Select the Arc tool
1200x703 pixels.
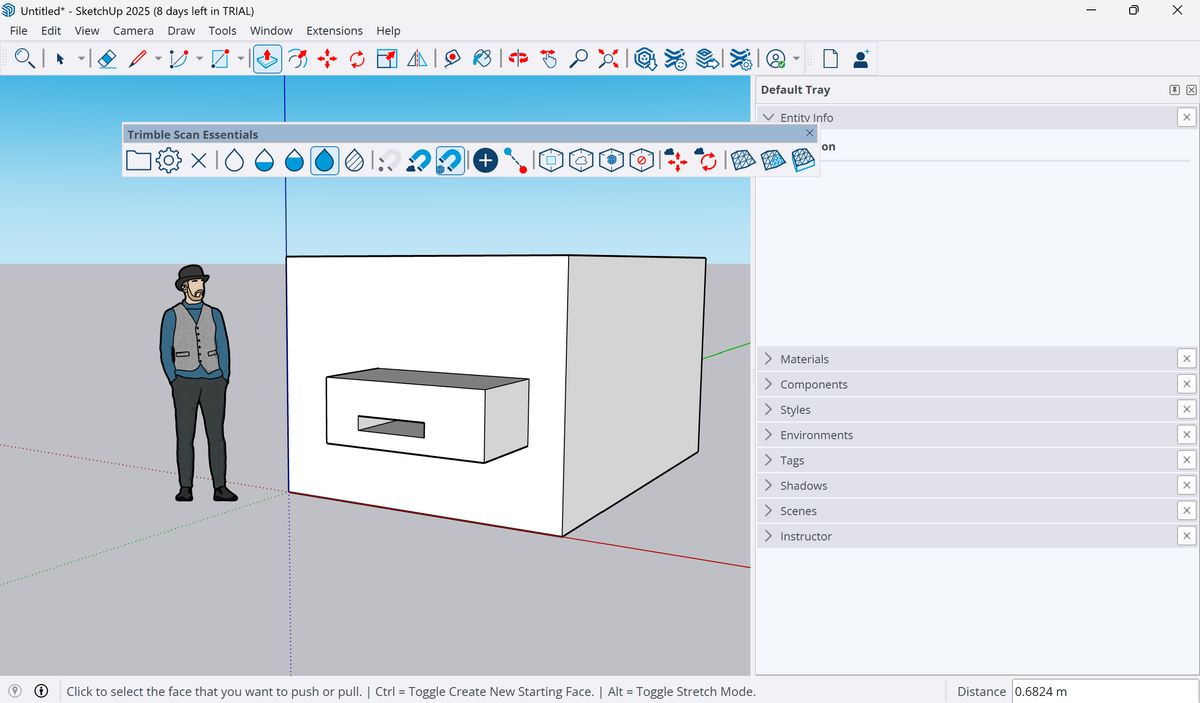[x=179, y=59]
